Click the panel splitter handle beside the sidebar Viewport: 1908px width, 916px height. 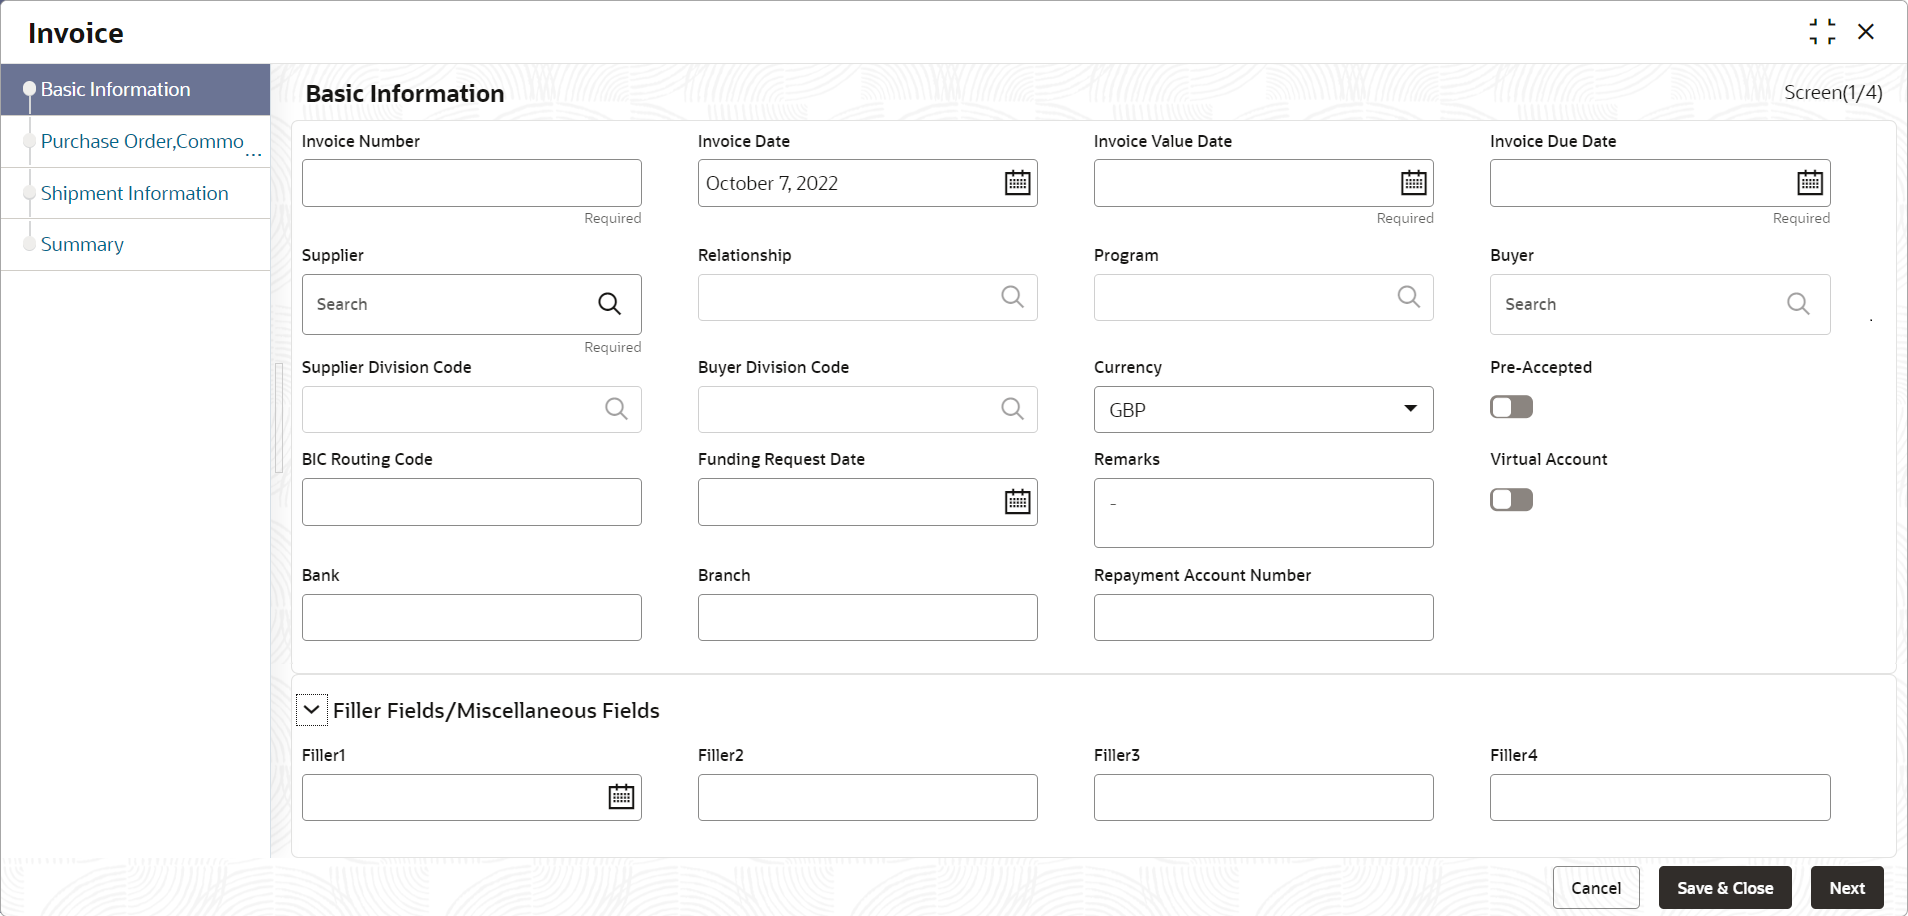click(x=279, y=417)
